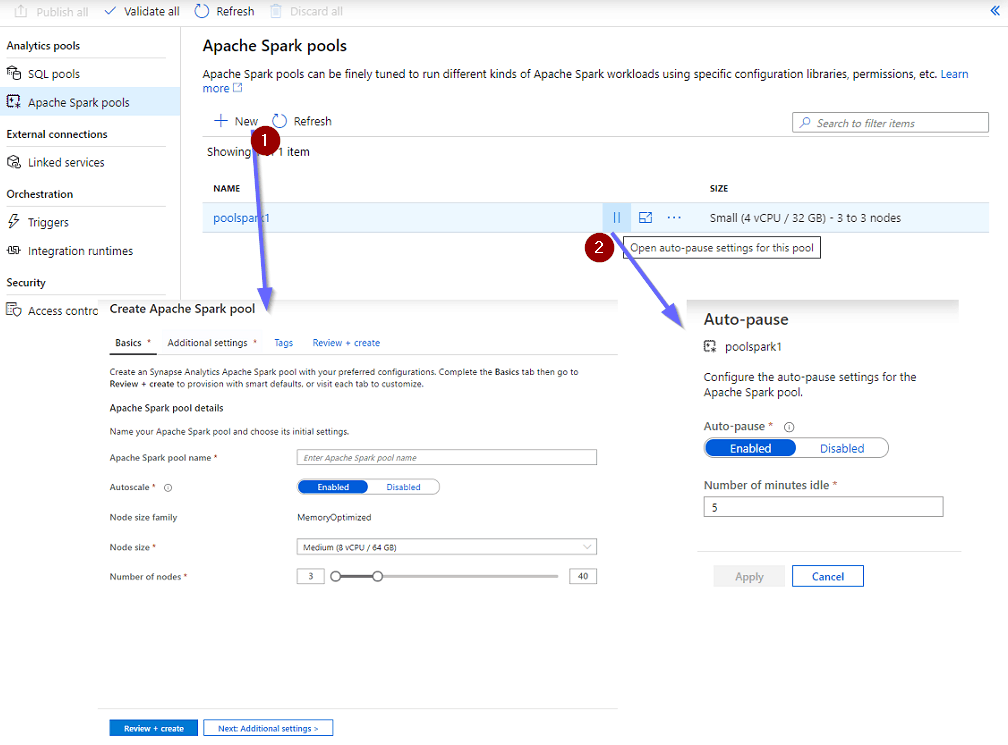
Task: Click the Linked services icon
Action: pos(14,162)
